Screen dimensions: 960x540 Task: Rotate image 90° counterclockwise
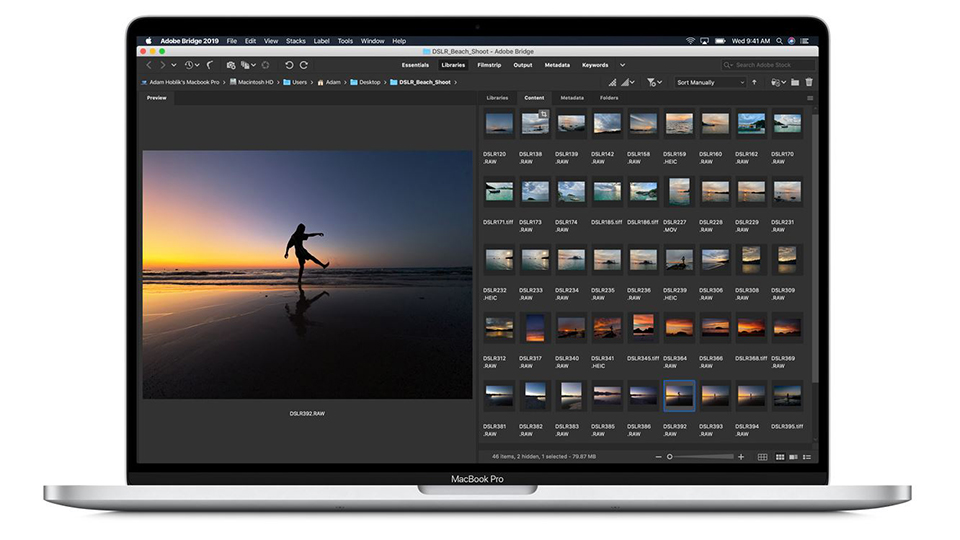[x=289, y=65]
